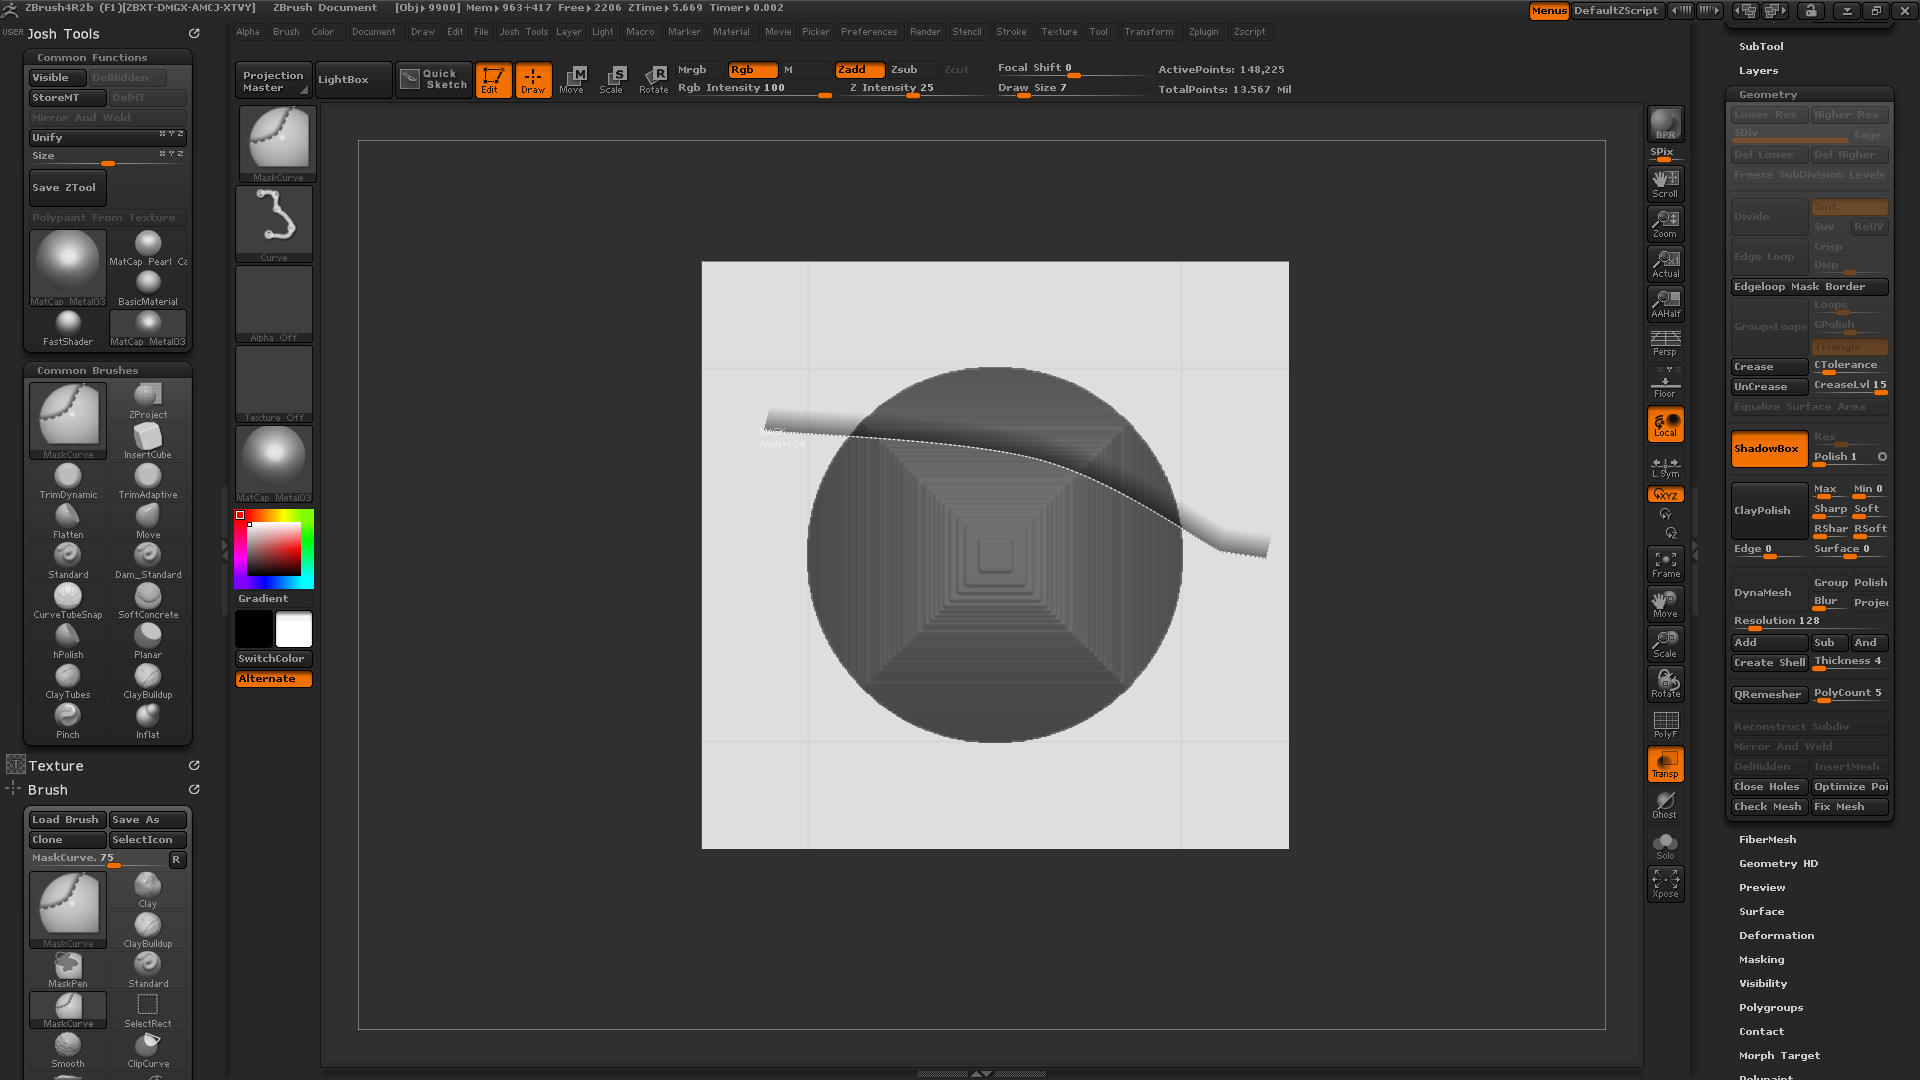Select the Inflat brush
Image resolution: width=1920 pixels, height=1080 pixels.
[x=148, y=721]
